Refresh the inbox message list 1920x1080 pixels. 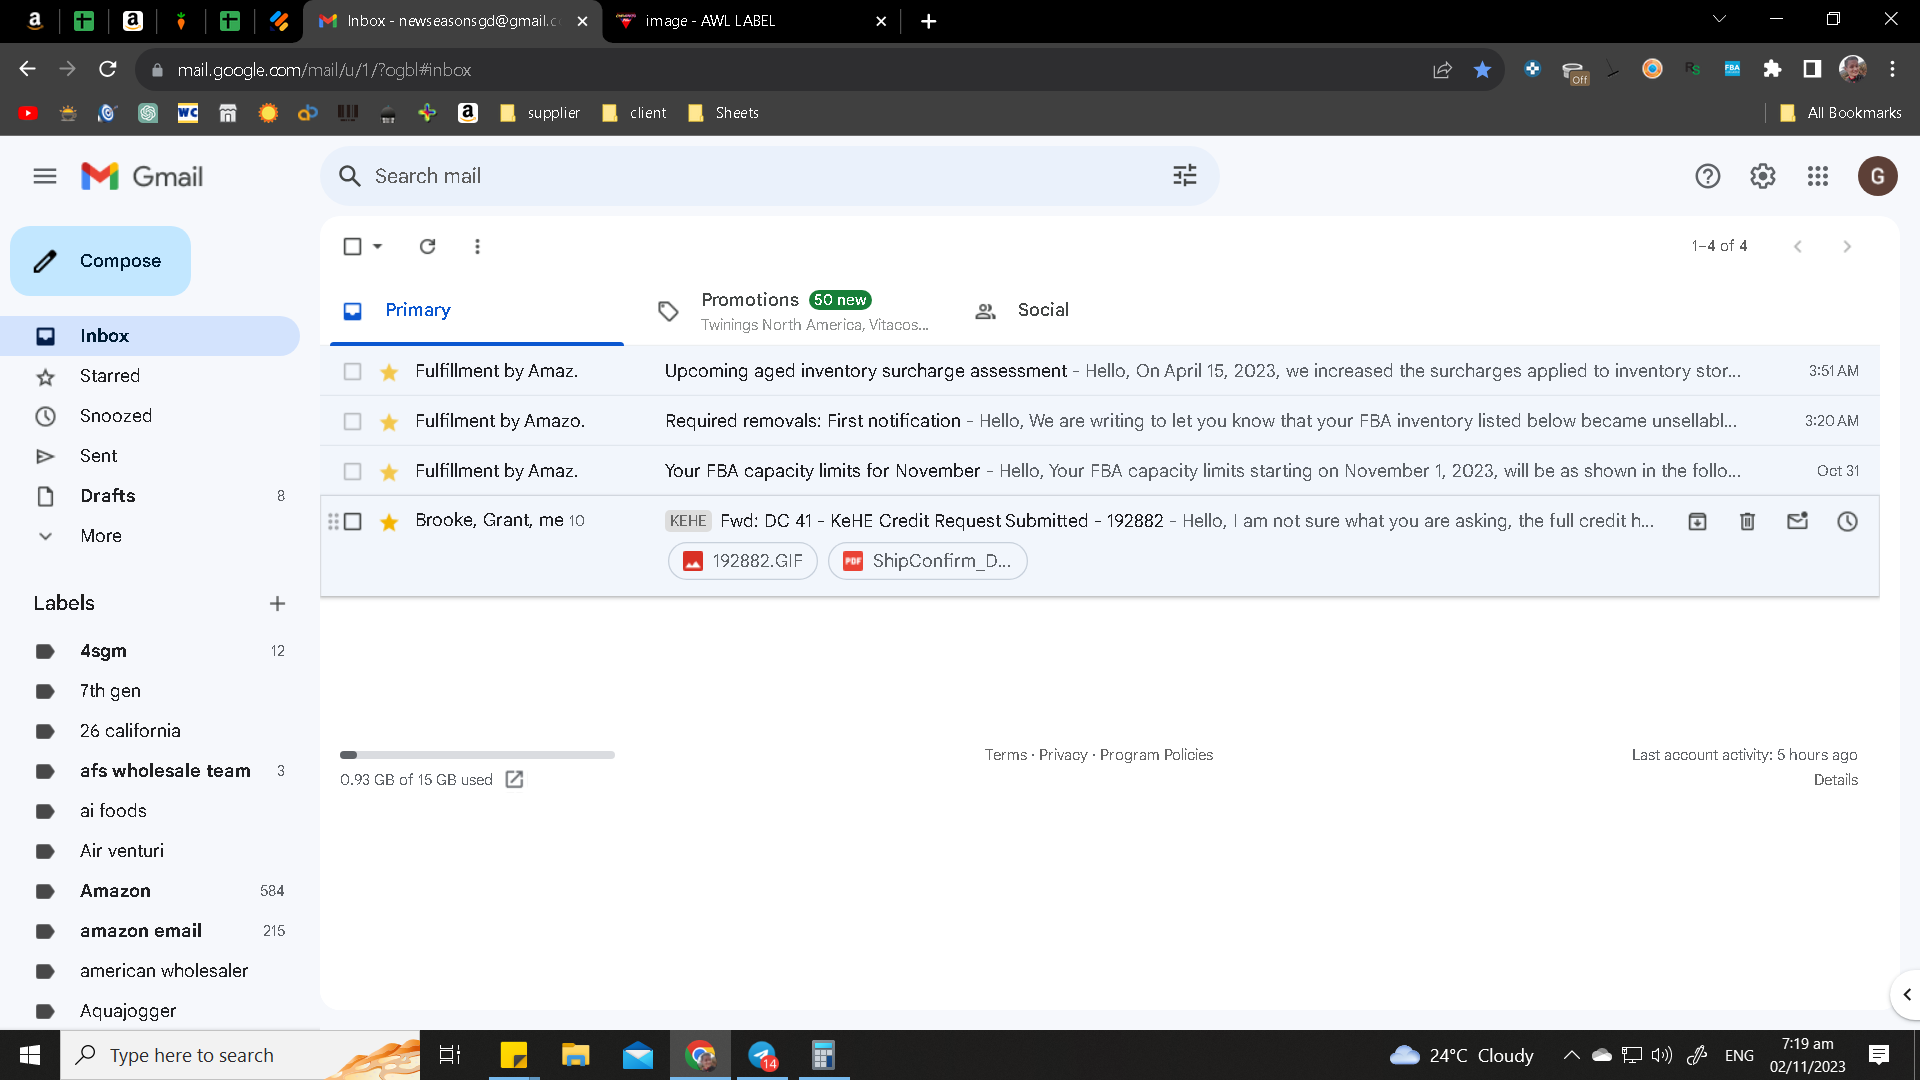428,246
